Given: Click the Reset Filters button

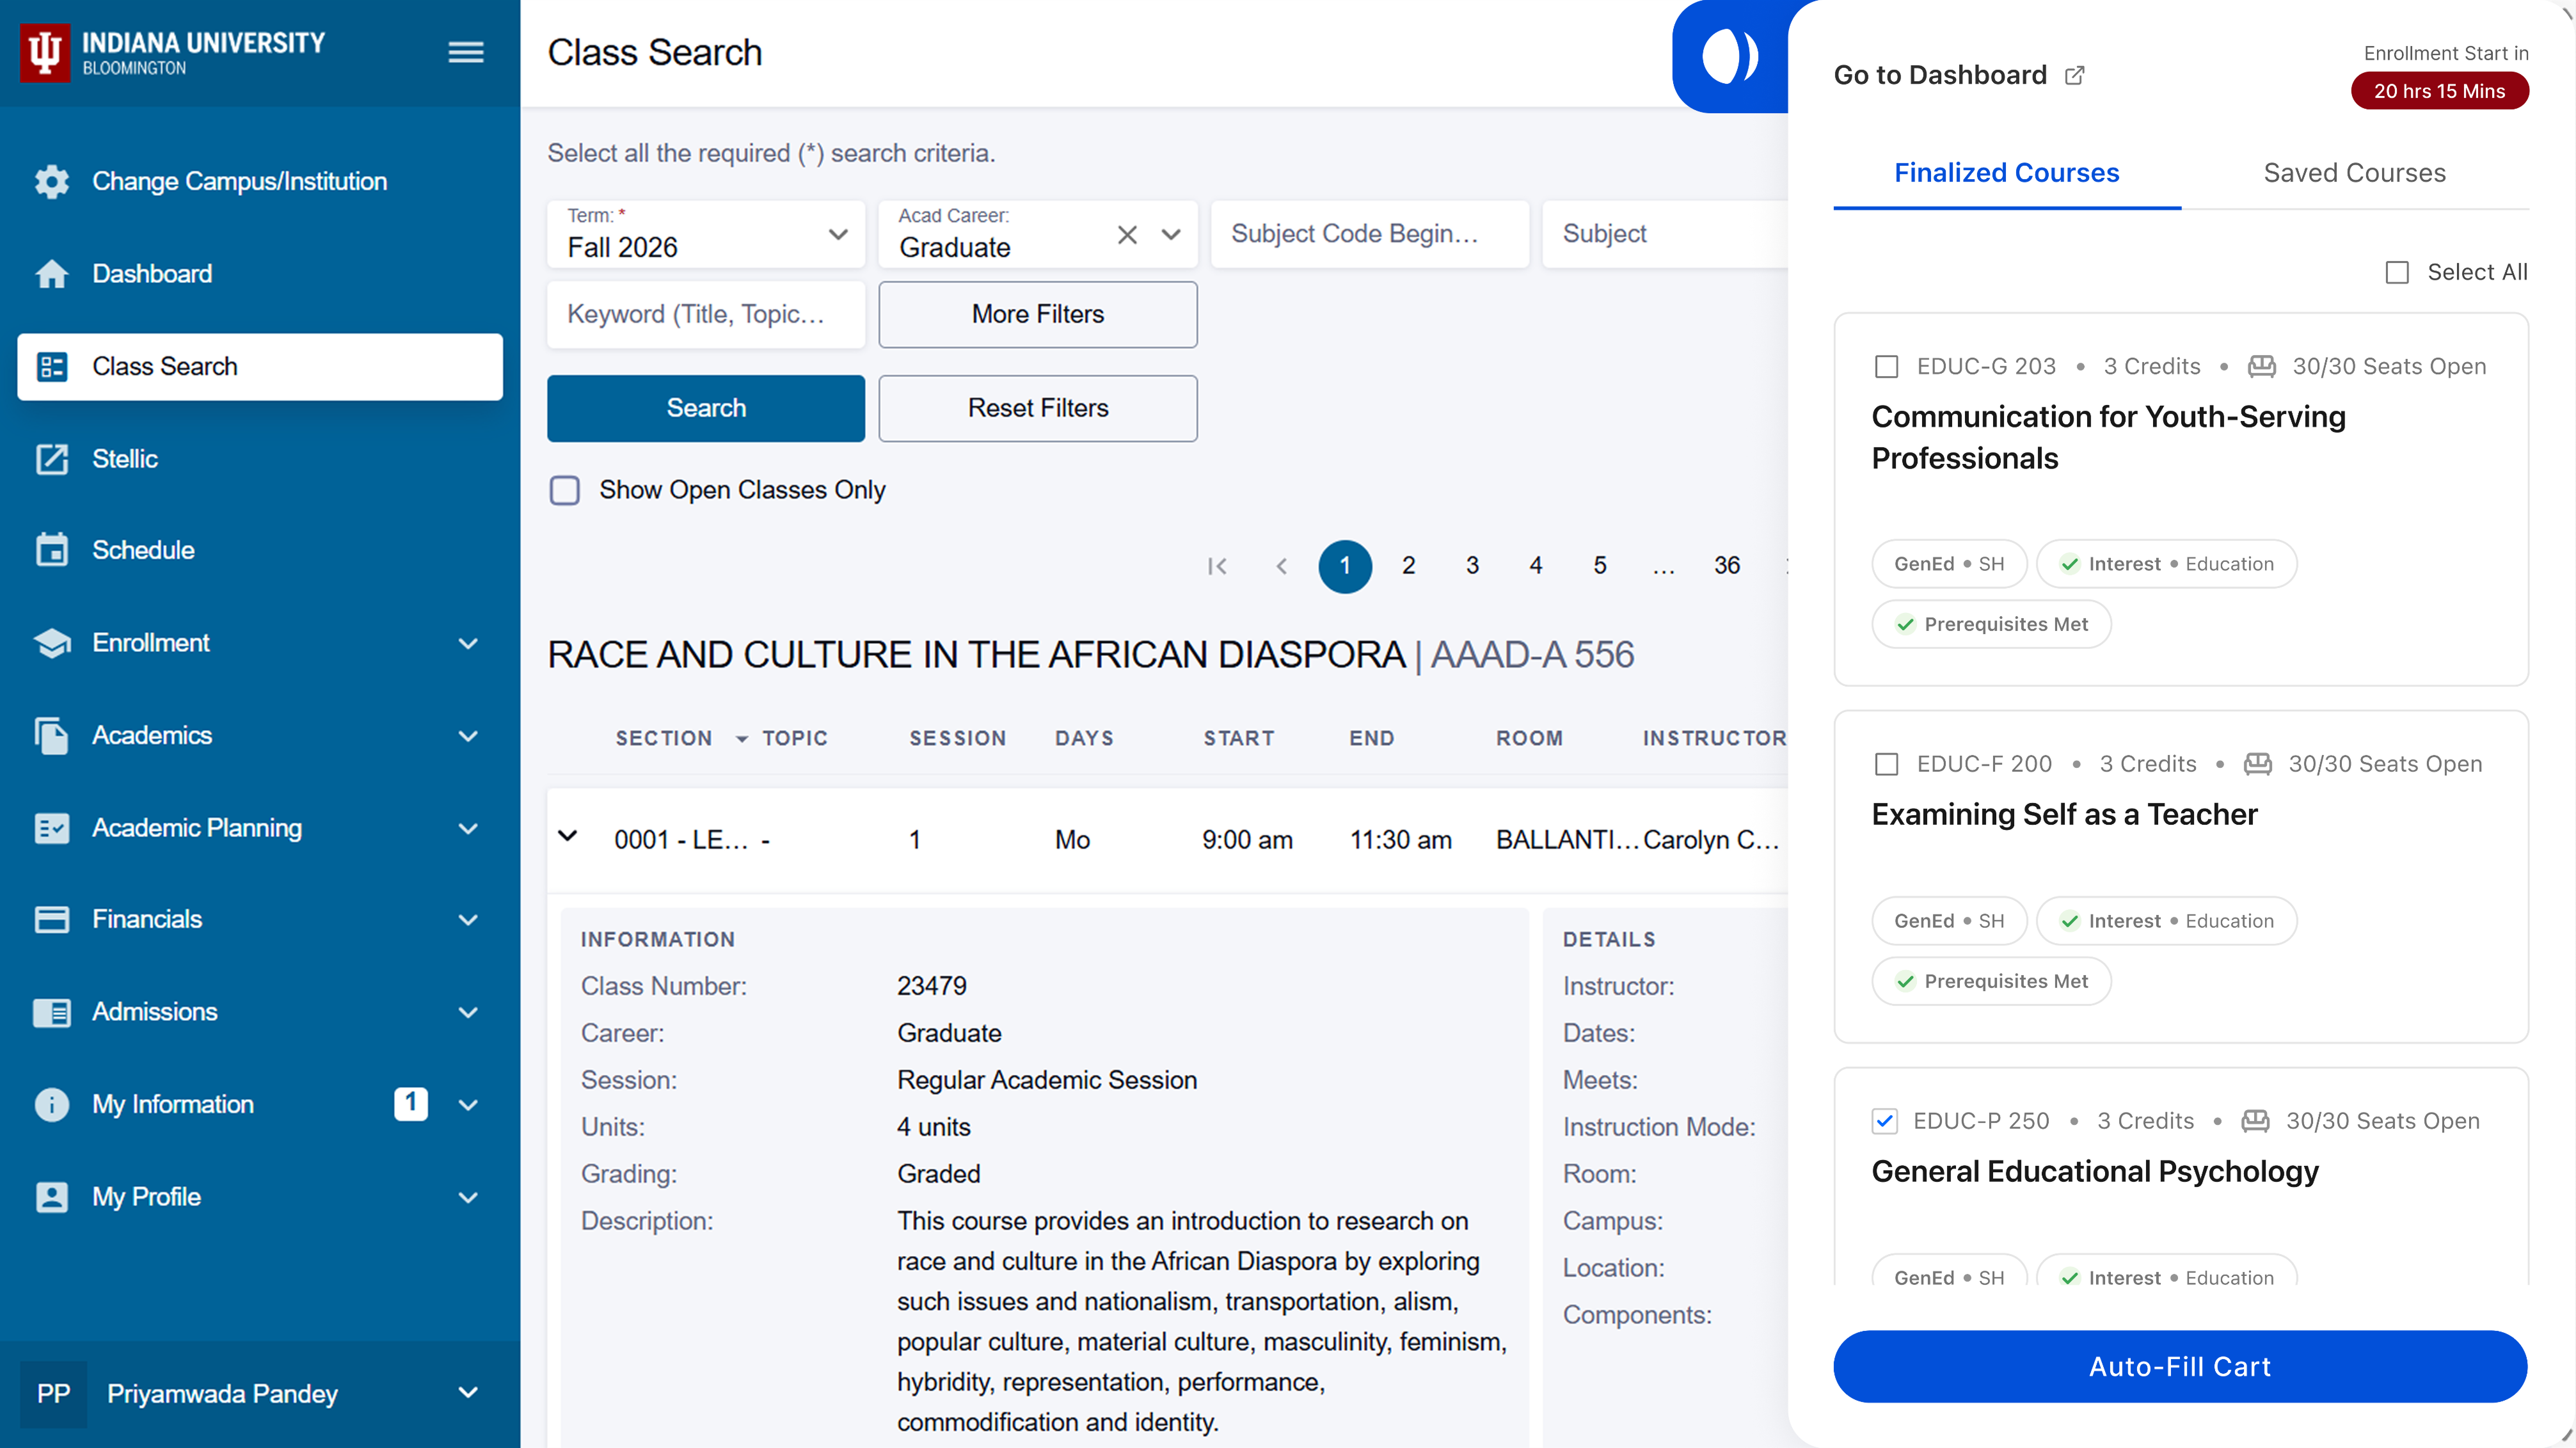Looking at the screenshot, I should click(1038, 408).
